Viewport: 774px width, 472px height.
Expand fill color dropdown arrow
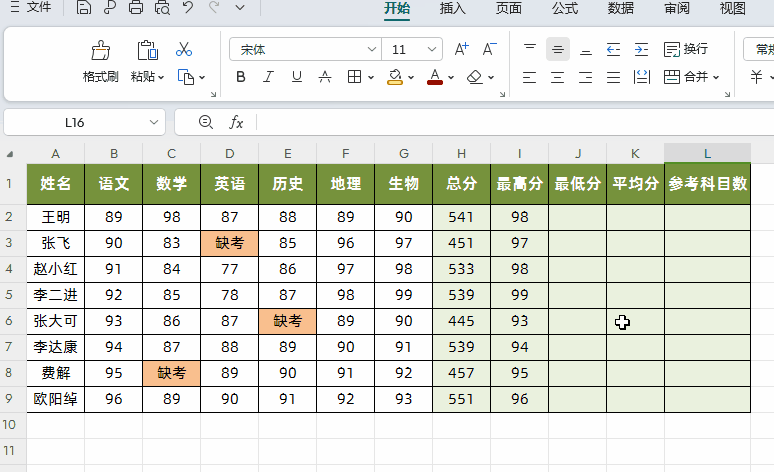point(411,78)
